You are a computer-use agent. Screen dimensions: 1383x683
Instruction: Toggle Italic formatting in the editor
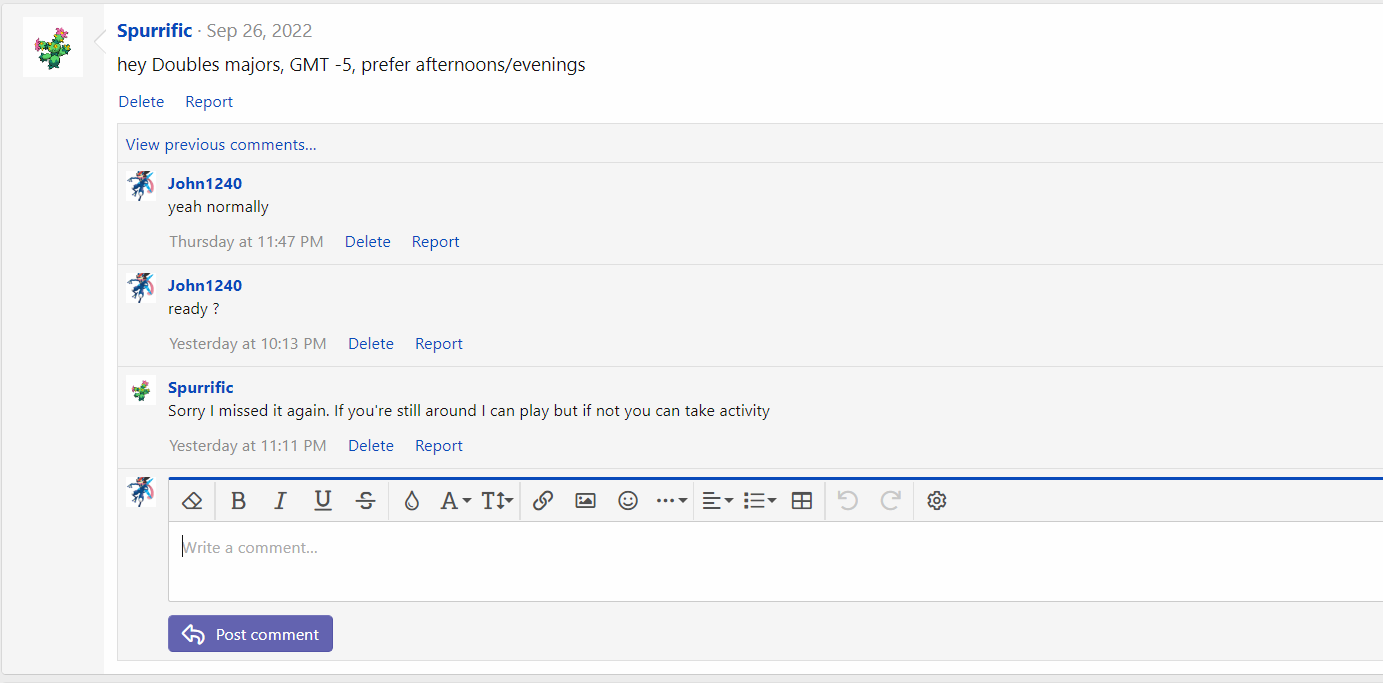click(280, 501)
